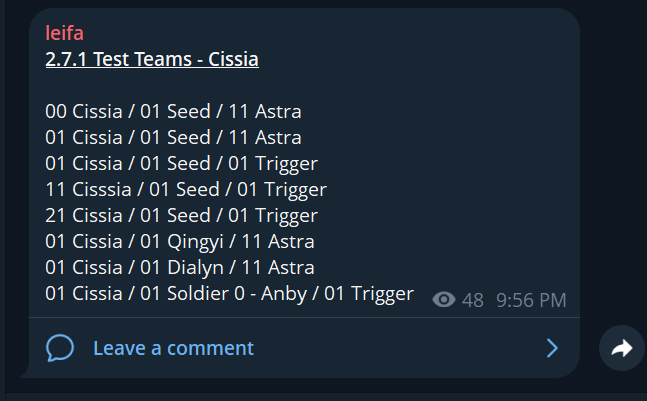Click the eye views icon
The image size is (647, 401).
coord(444,300)
